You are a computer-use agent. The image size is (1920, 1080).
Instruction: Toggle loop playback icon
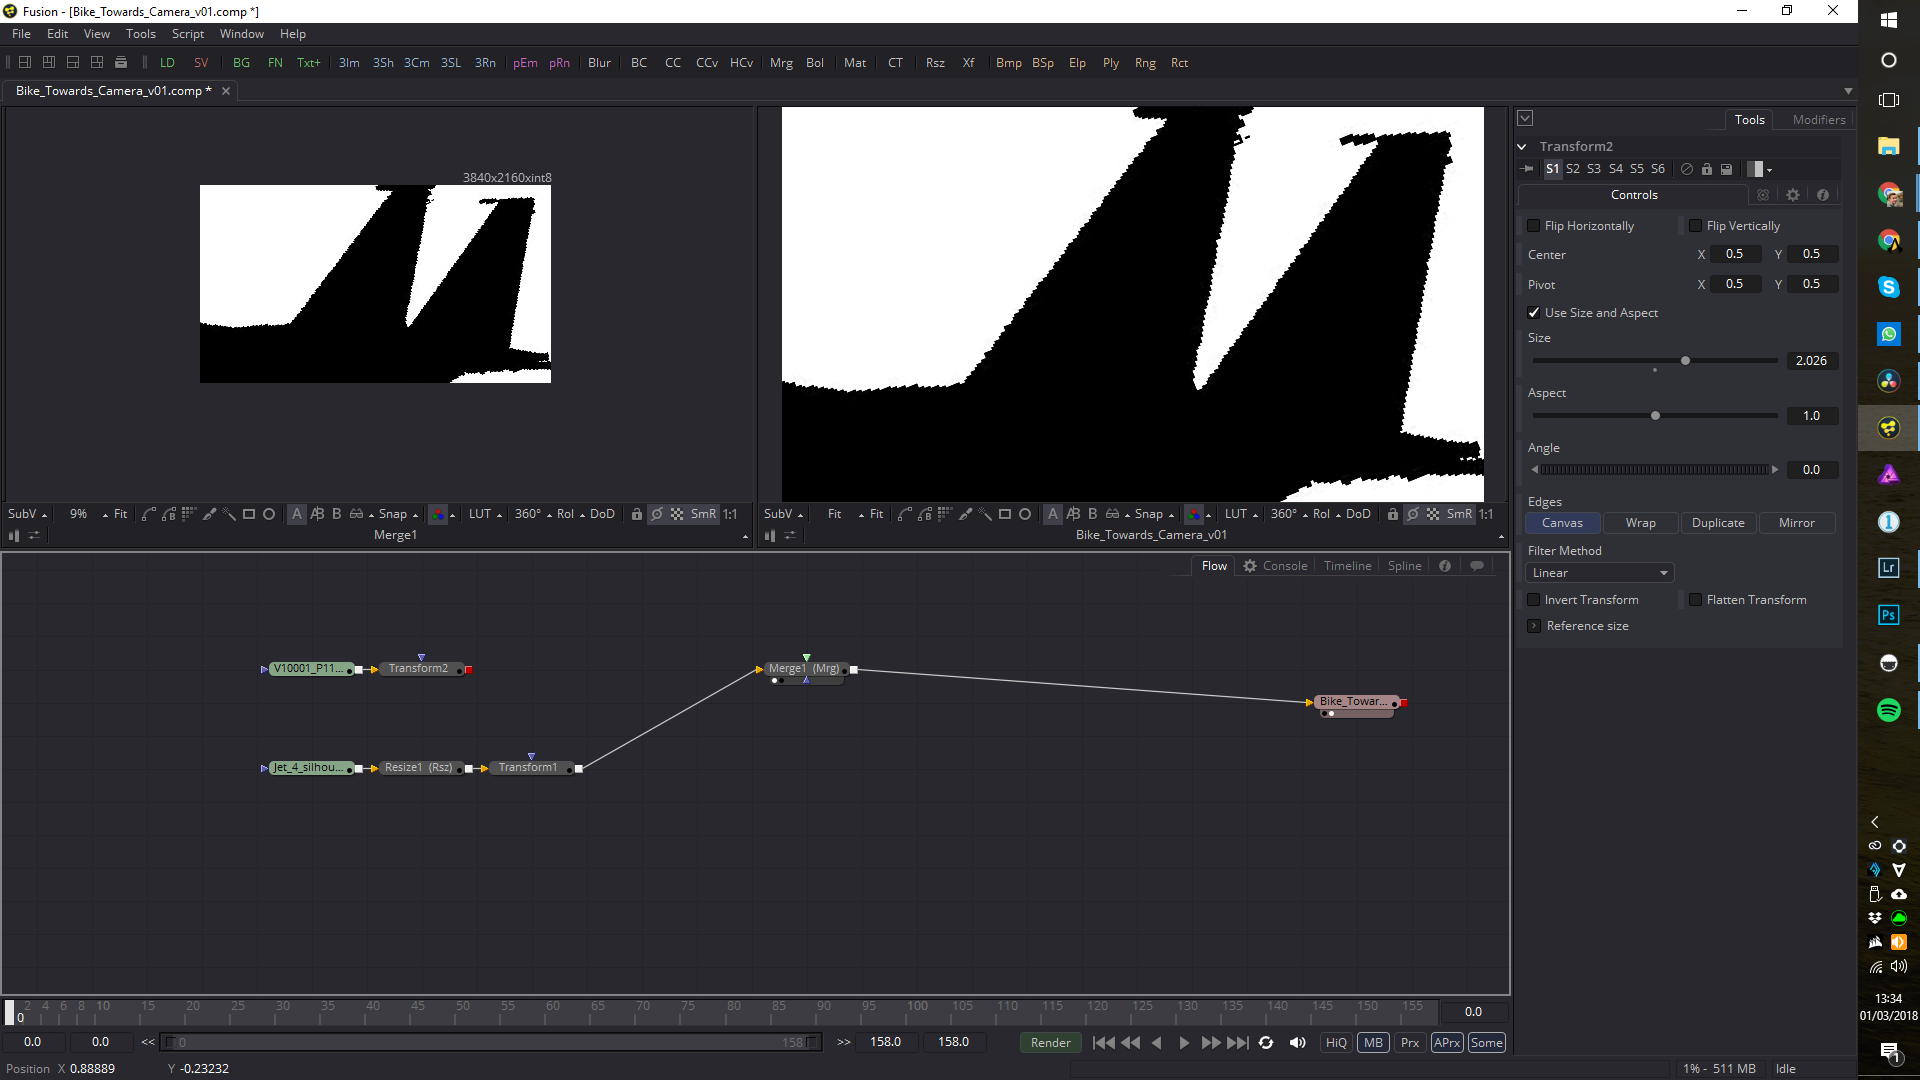click(1266, 1042)
